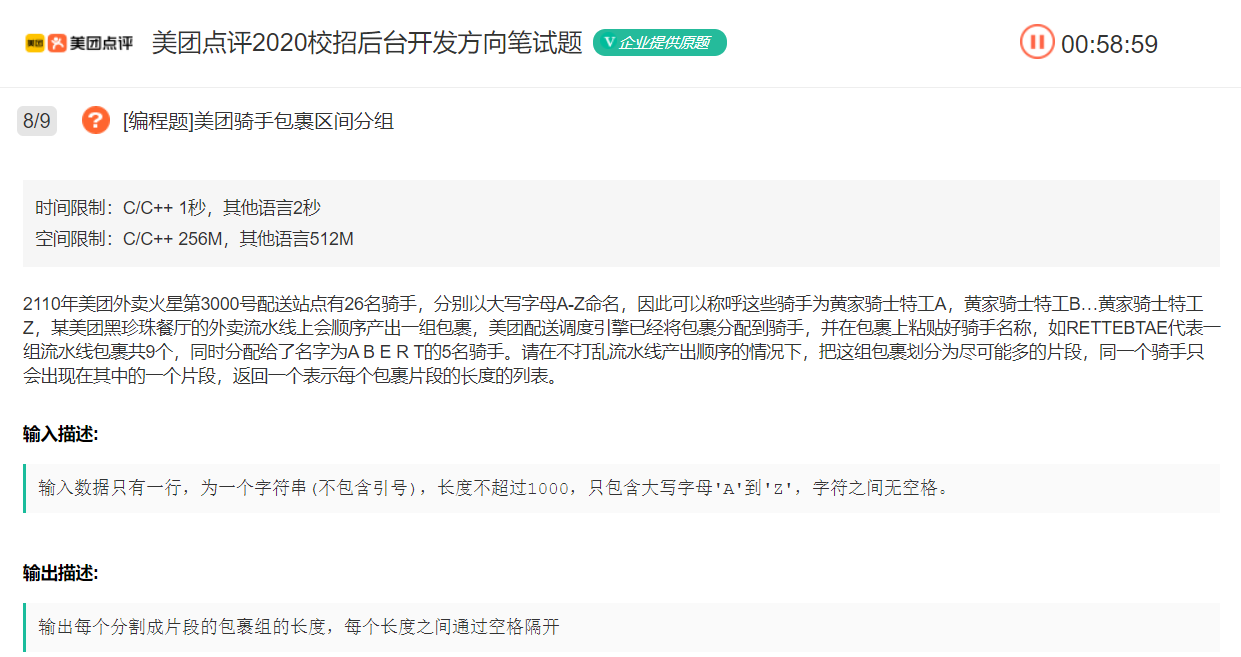The height and width of the screenshot is (657, 1241).
Task: Click the input description code block
Action: tap(621, 488)
